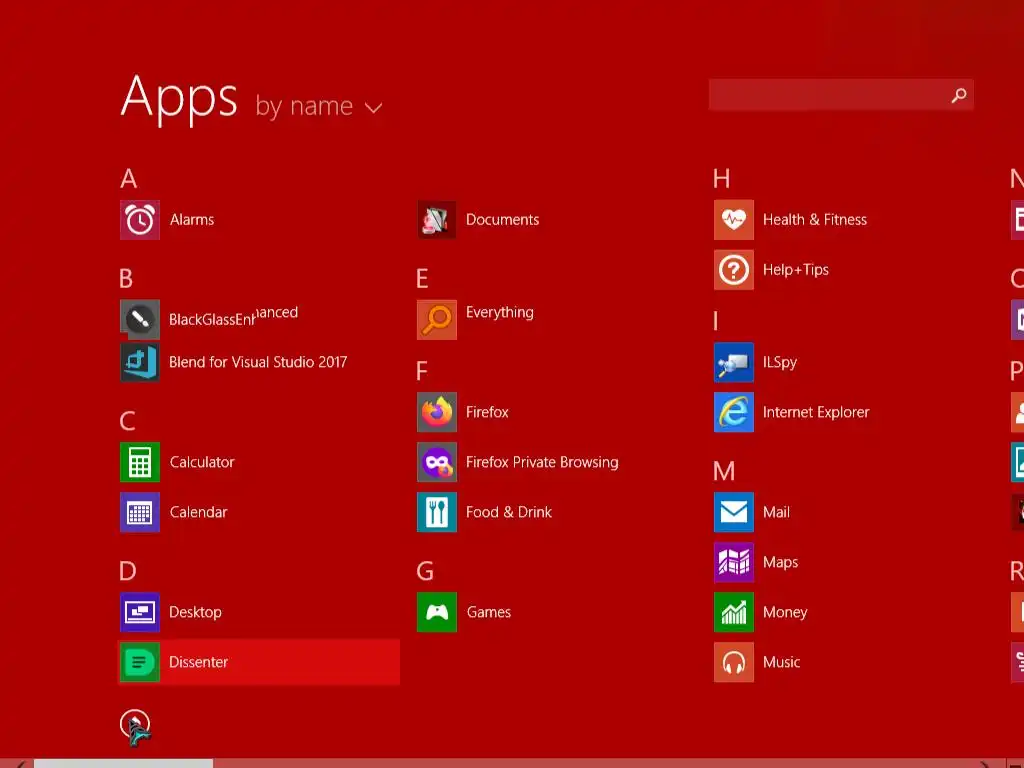Click the 'Food & Drink' label
Viewport: 1024px width, 768px height.
click(x=509, y=512)
